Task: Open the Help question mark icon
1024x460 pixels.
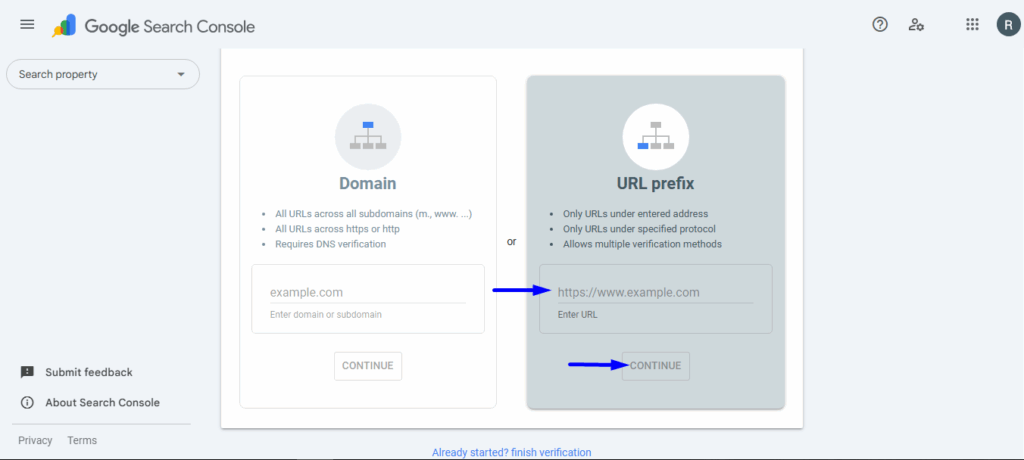Action: (880, 25)
